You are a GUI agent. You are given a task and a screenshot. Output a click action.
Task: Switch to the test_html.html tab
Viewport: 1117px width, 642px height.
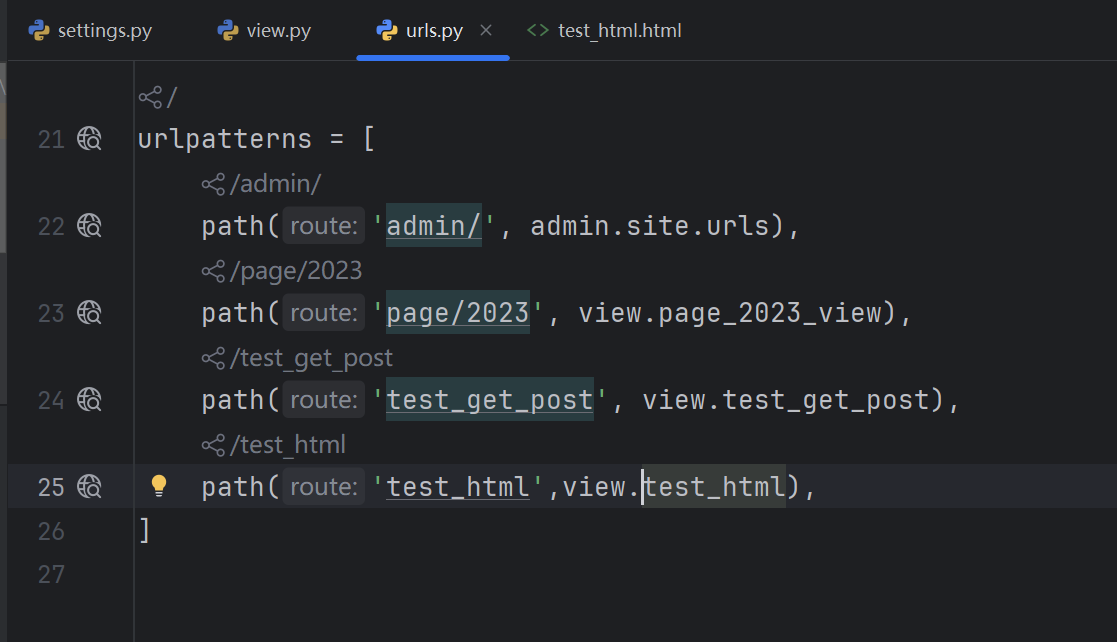(606, 31)
